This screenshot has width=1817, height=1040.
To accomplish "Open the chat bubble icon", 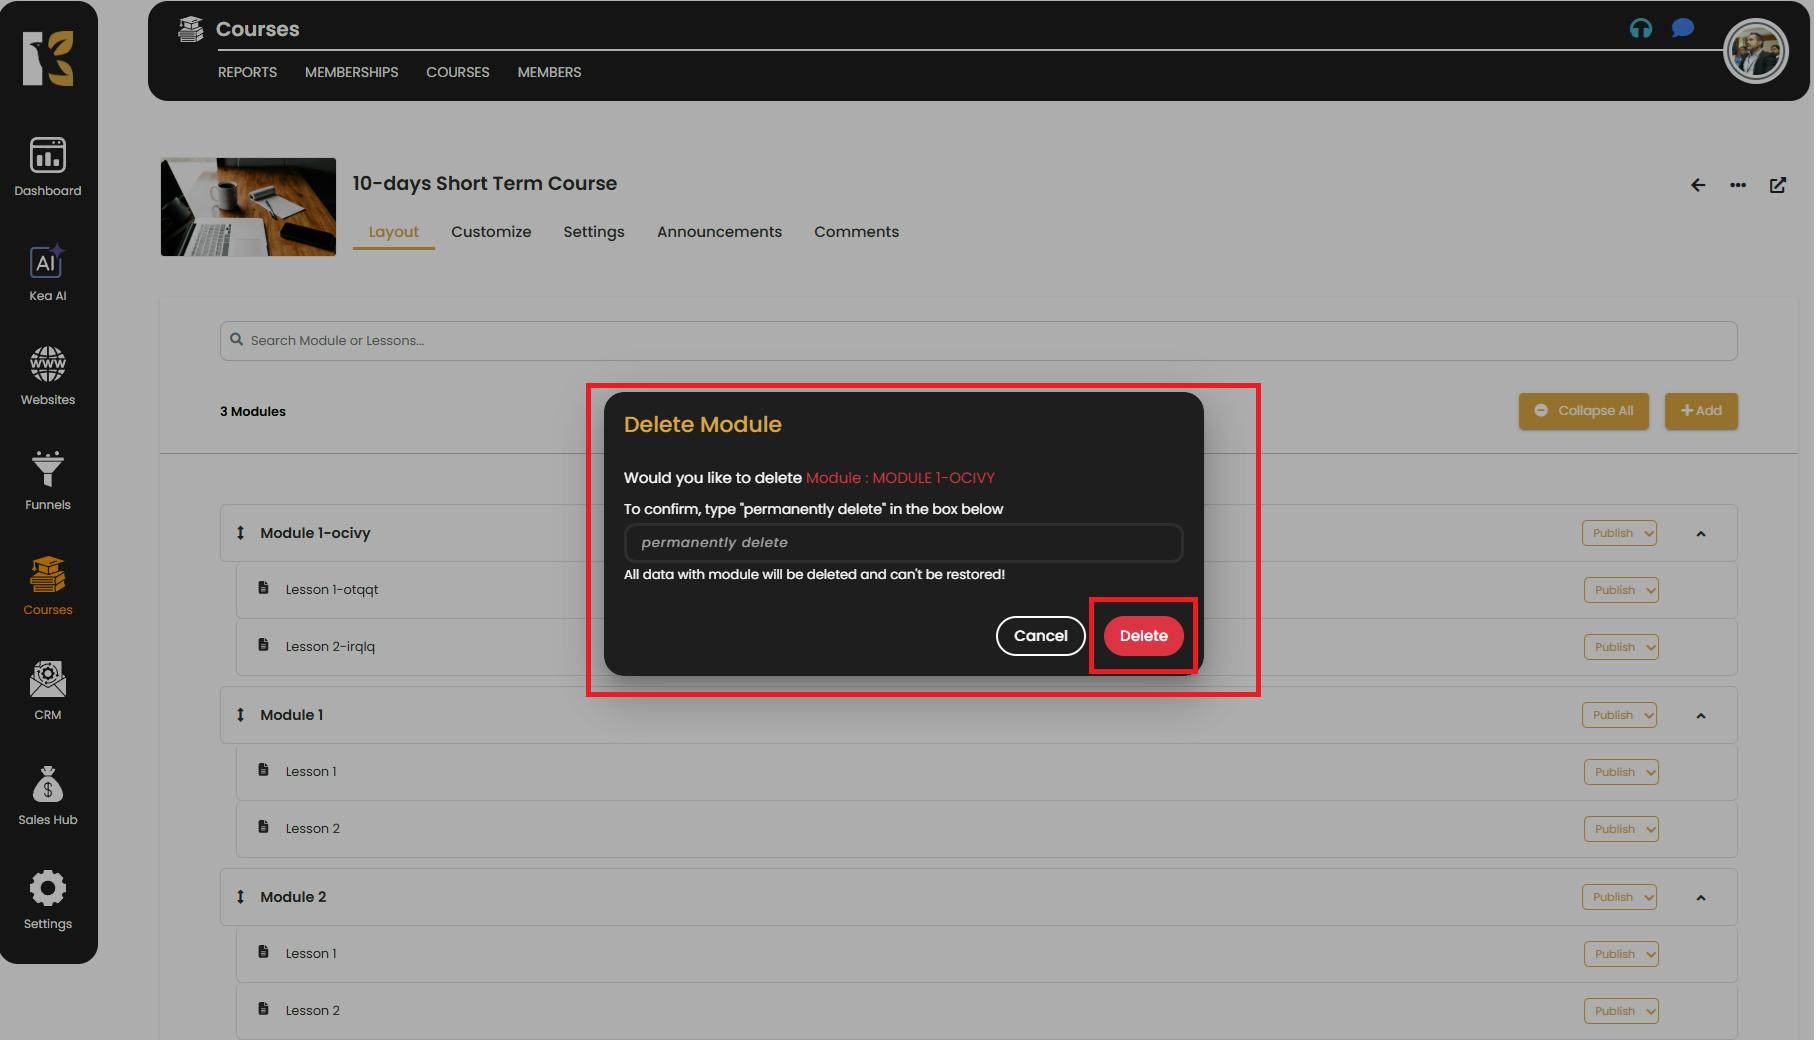I will 1683,28.
